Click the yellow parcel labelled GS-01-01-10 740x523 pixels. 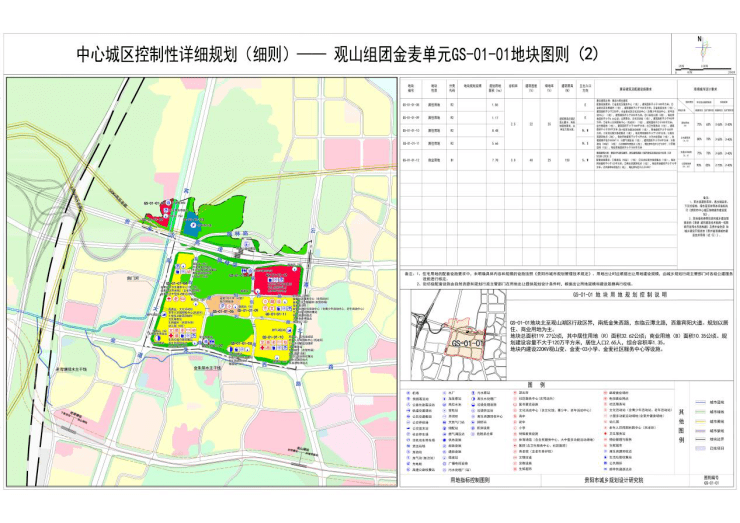point(274,342)
